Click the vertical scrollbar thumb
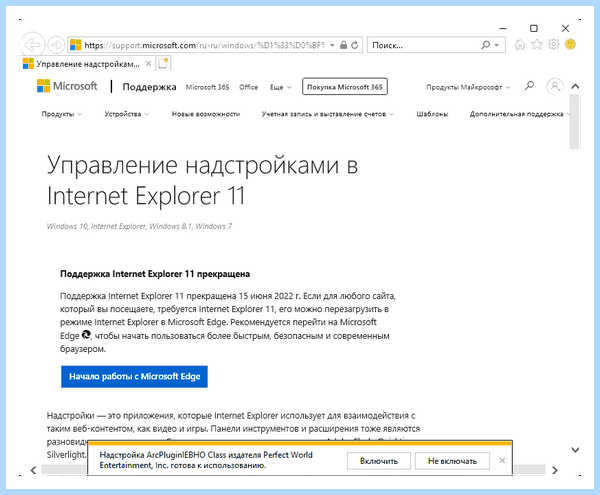The width and height of the screenshot is (600, 495). click(575, 122)
